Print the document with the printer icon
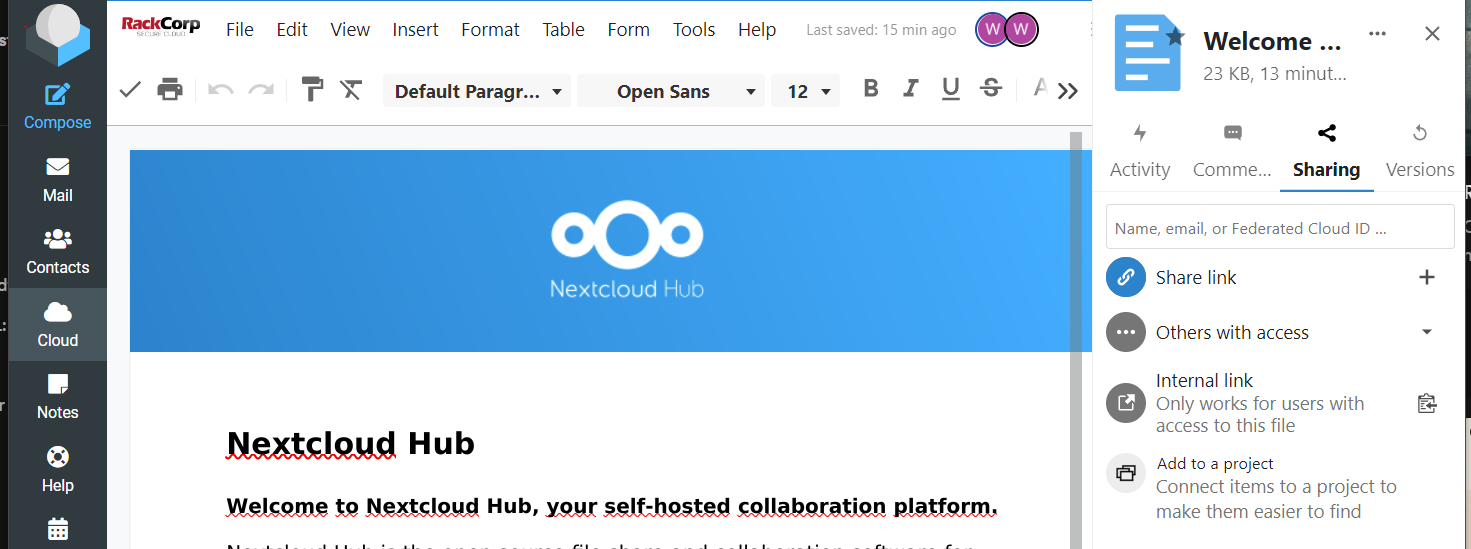This screenshot has width=1471, height=549. click(170, 90)
